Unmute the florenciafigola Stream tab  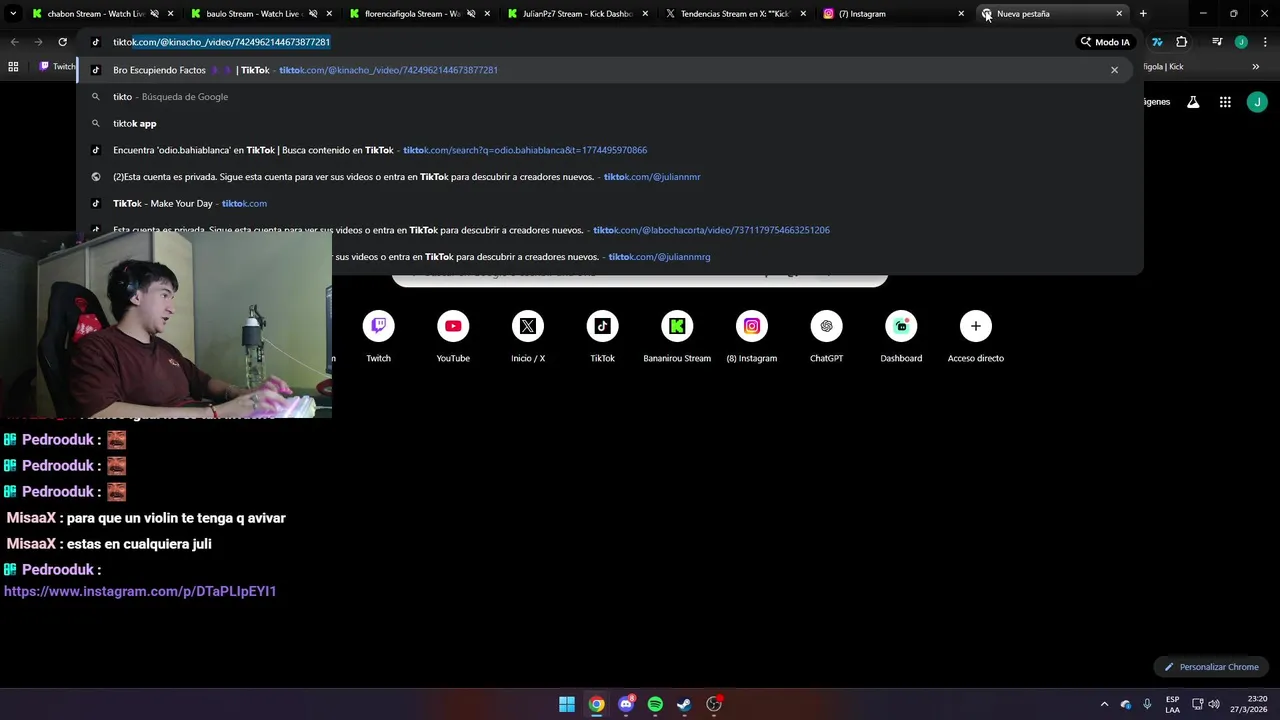coord(472,14)
